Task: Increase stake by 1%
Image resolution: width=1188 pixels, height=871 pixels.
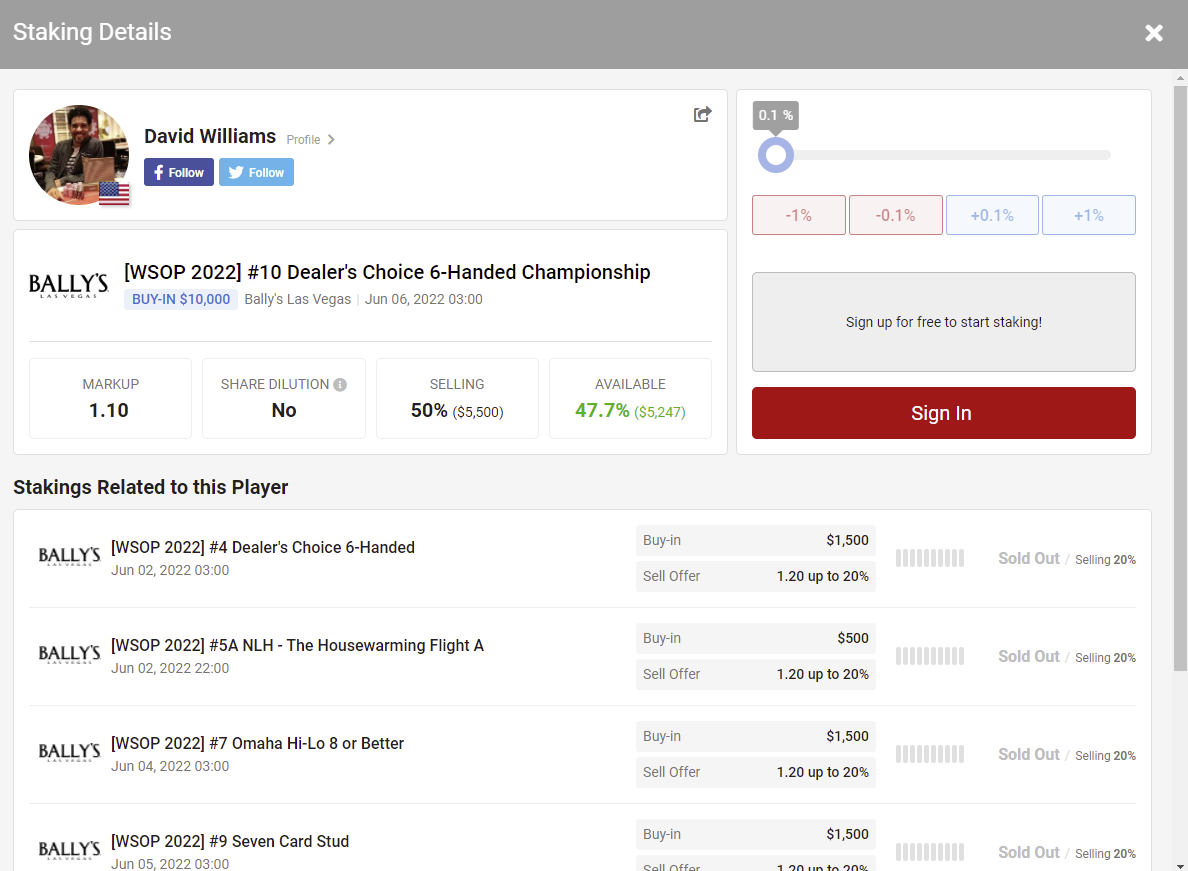Action: 1089,215
